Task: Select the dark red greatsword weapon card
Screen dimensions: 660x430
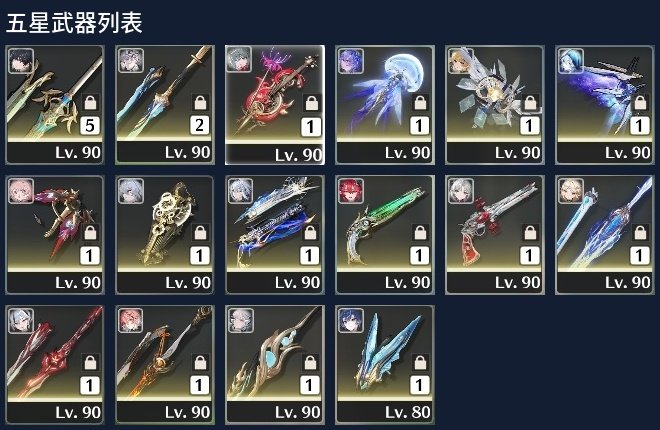Action: tap(55, 365)
